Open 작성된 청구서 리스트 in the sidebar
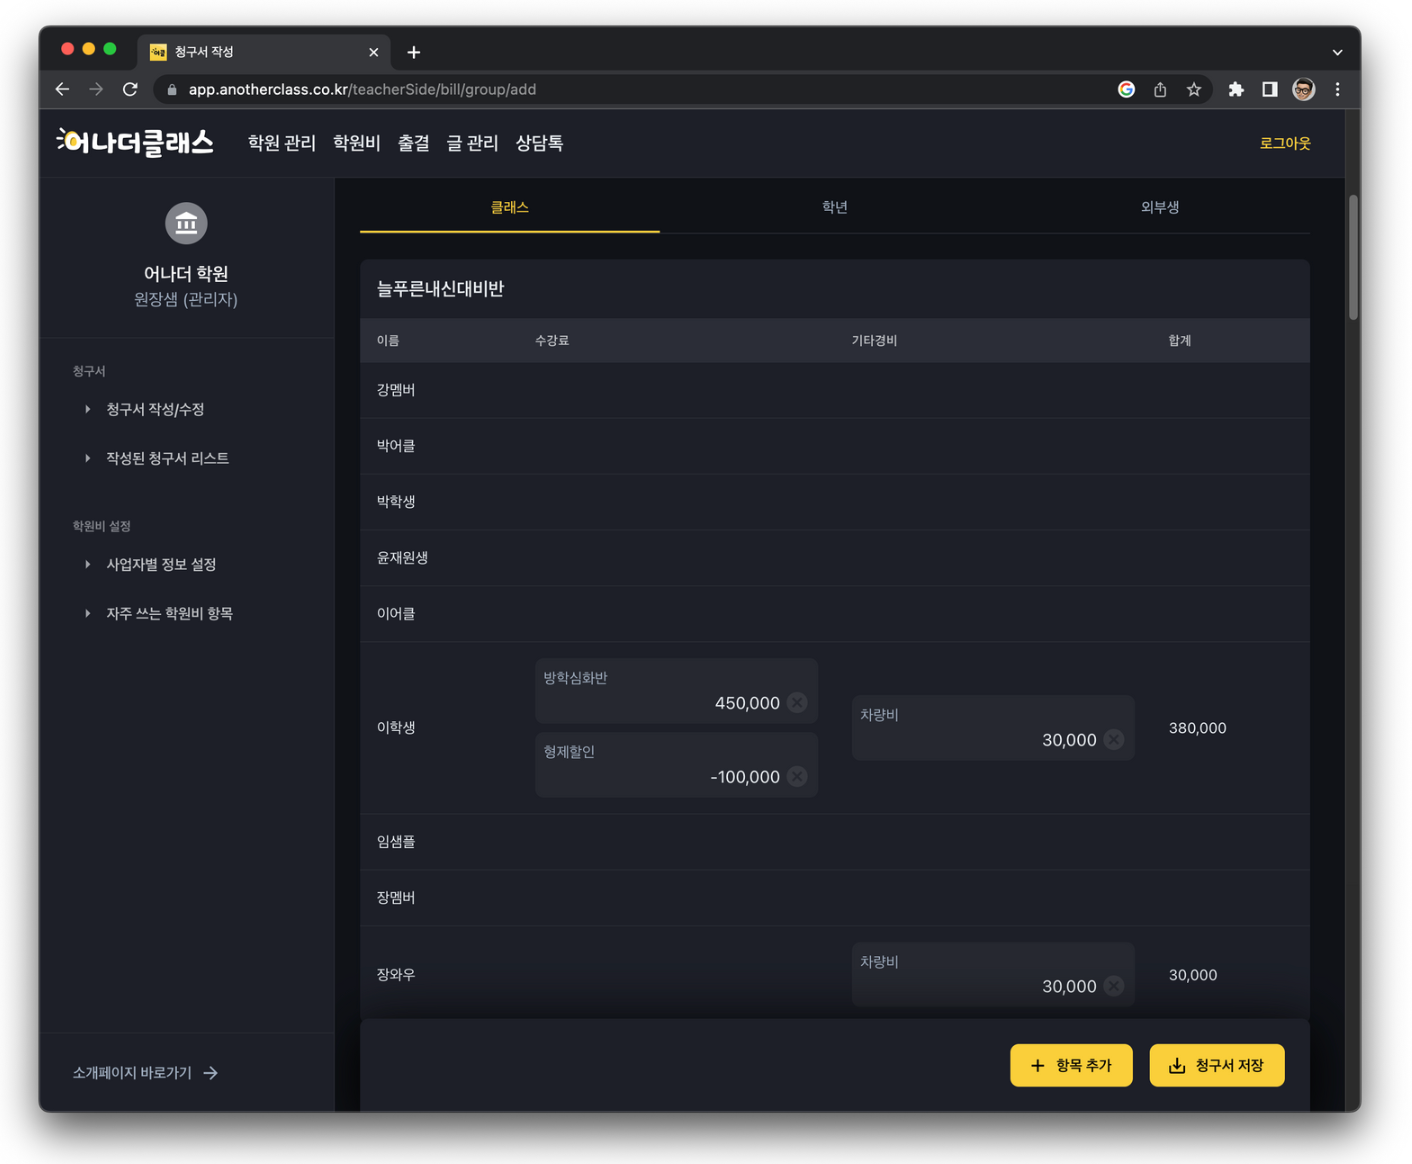The image size is (1412, 1164). (167, 458)
